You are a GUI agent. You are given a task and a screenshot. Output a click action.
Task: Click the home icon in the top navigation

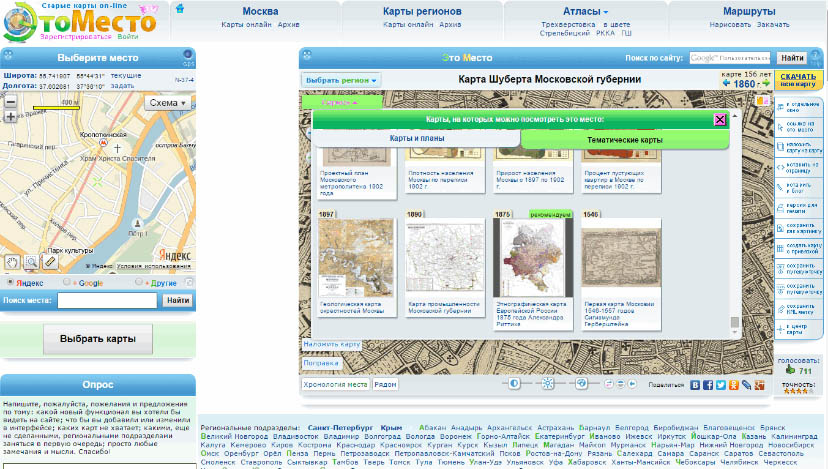(x=180, y=8)
